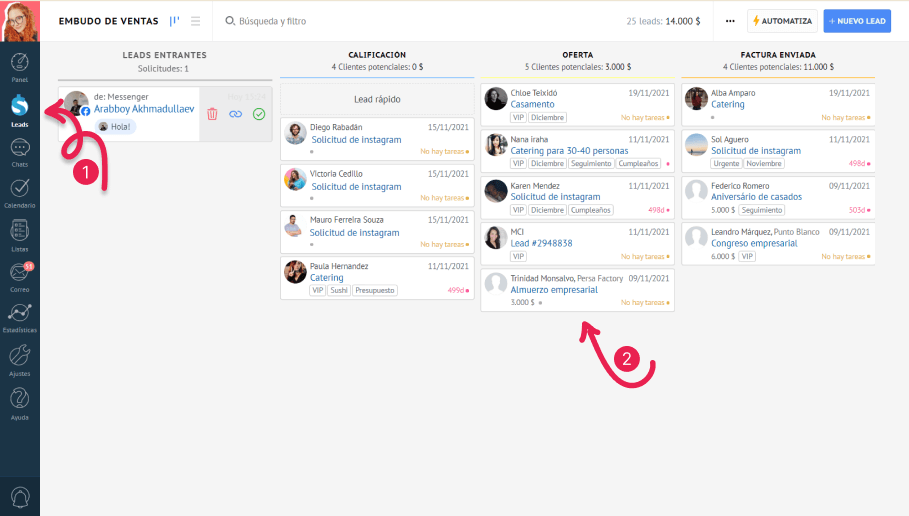
Task: Switch to list view
Action: (x=196, y=21)
